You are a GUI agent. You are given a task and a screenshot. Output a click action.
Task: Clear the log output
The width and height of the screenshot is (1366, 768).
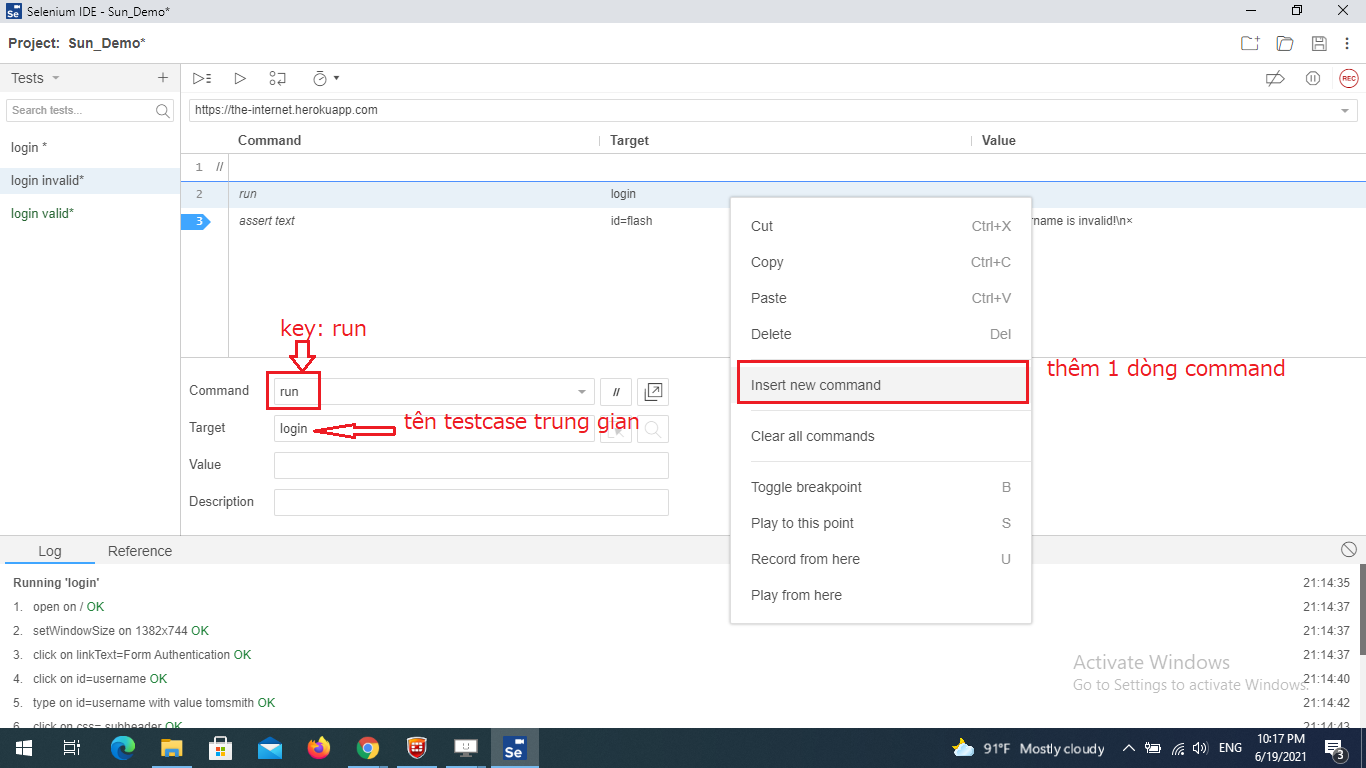coord(1349,549)
